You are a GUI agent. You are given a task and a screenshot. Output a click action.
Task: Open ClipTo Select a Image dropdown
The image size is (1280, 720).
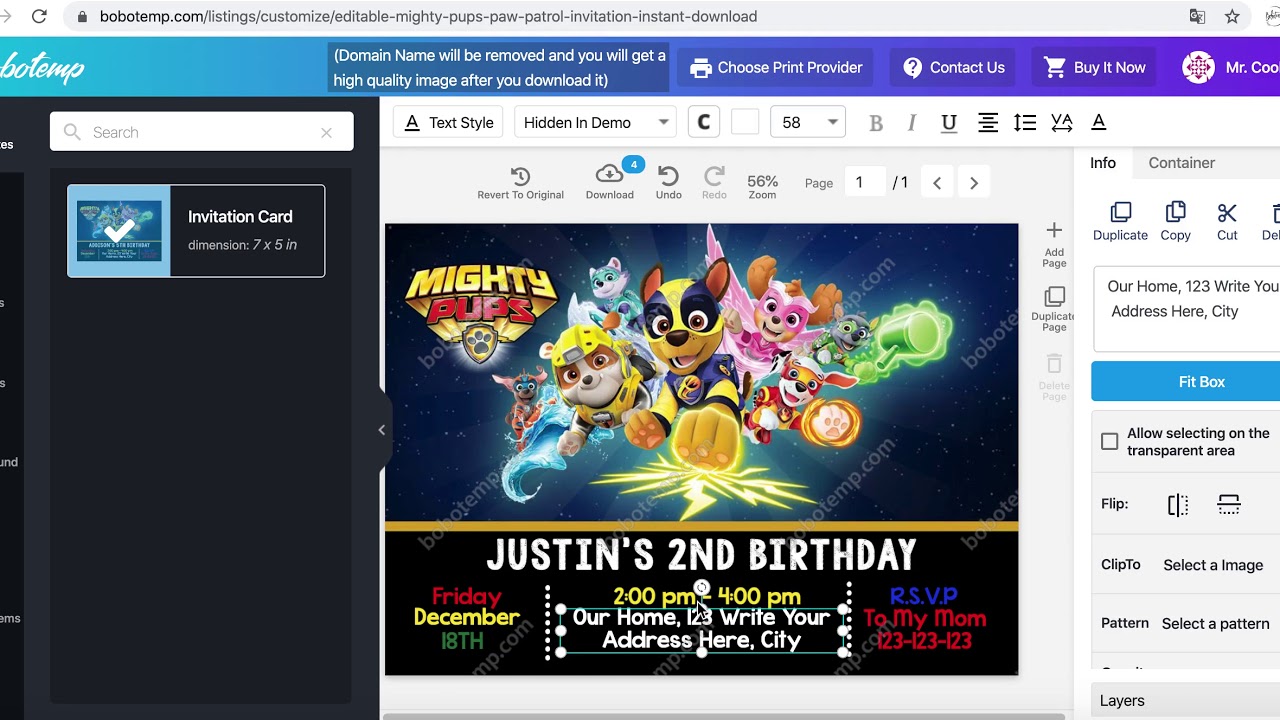(1213, 565)
